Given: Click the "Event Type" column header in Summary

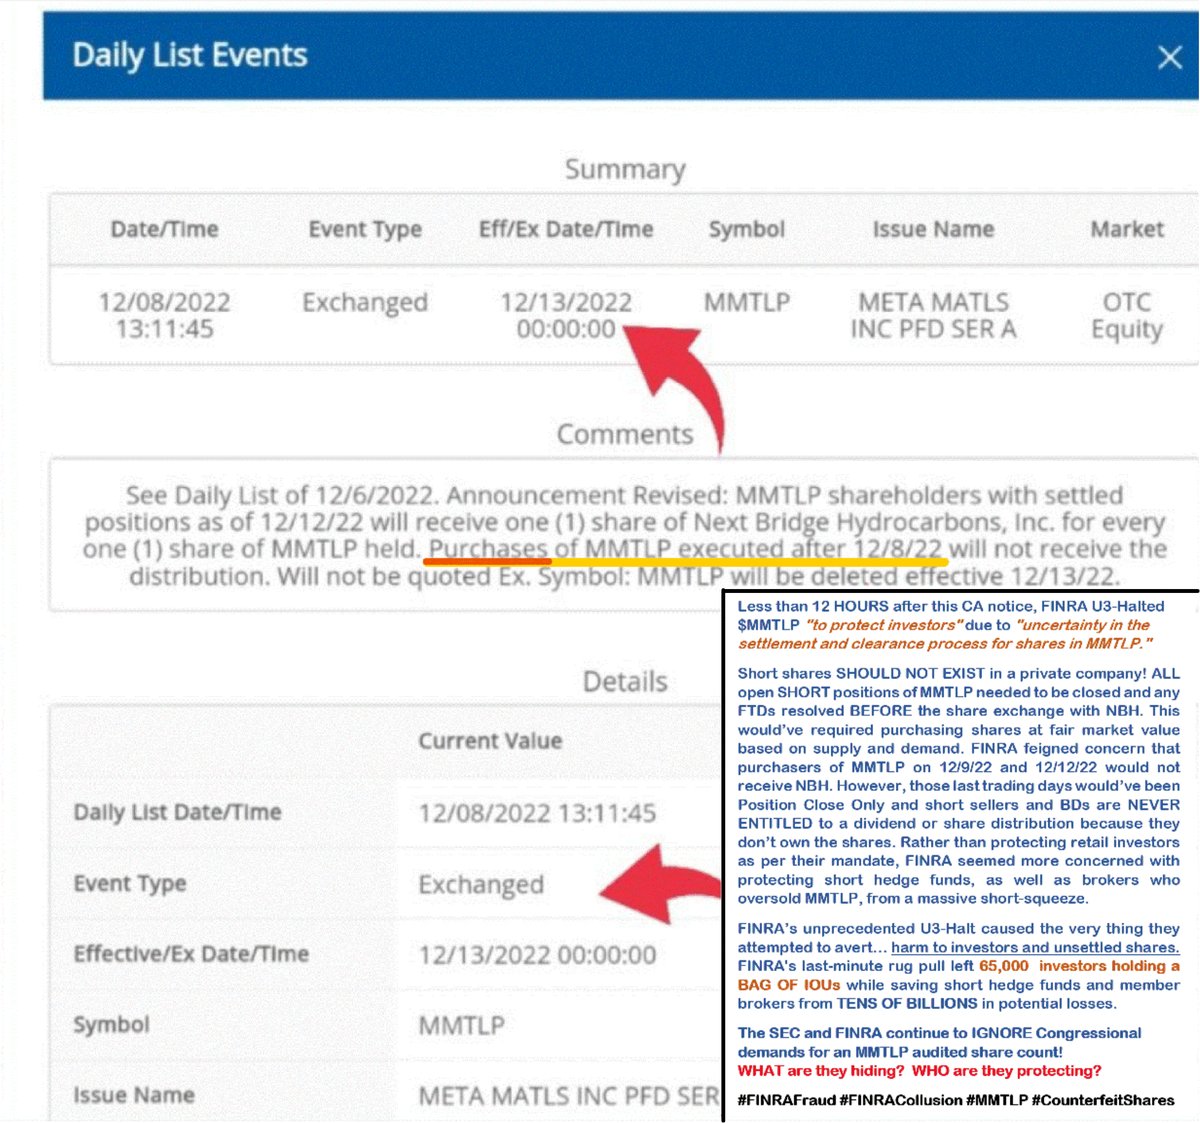Looking at the screenshot, I should (365, 229).
